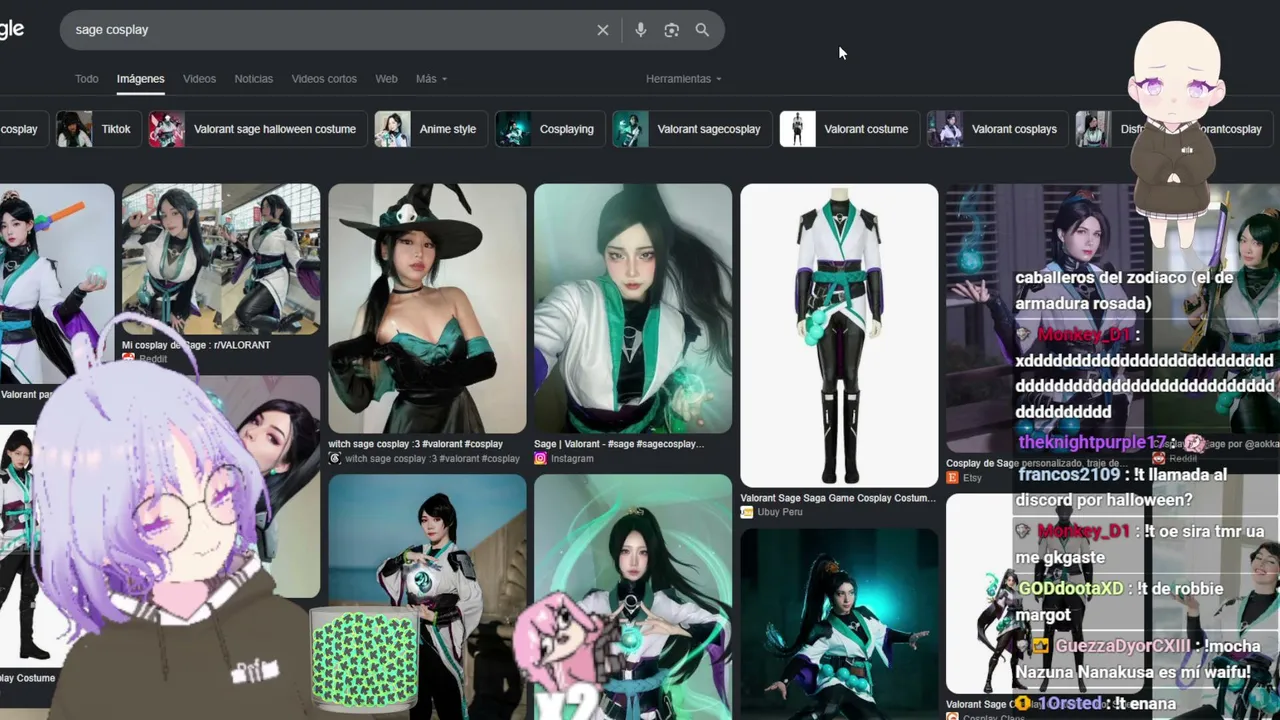Screen dimensions: 1280x720
Task: Choose the Cosplaying suggestion chip
Action: (x=549, y=129)
